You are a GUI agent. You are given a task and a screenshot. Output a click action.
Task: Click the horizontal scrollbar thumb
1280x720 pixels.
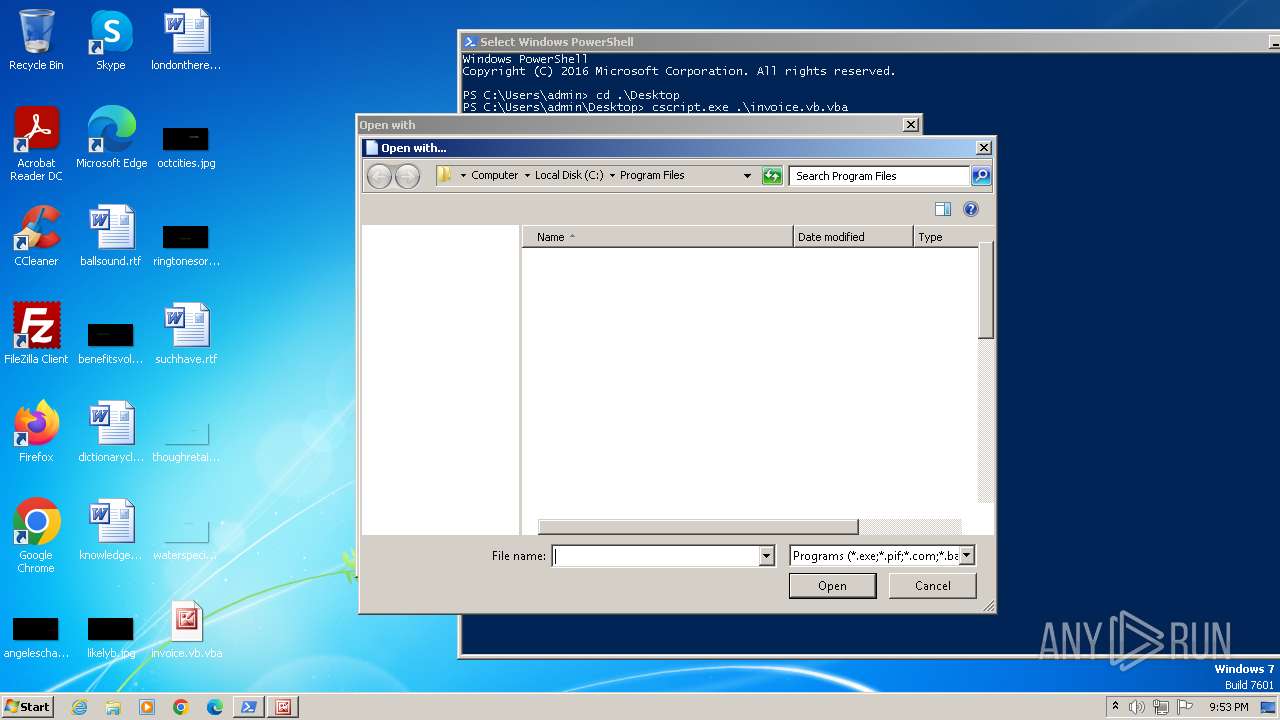[698, 527]
